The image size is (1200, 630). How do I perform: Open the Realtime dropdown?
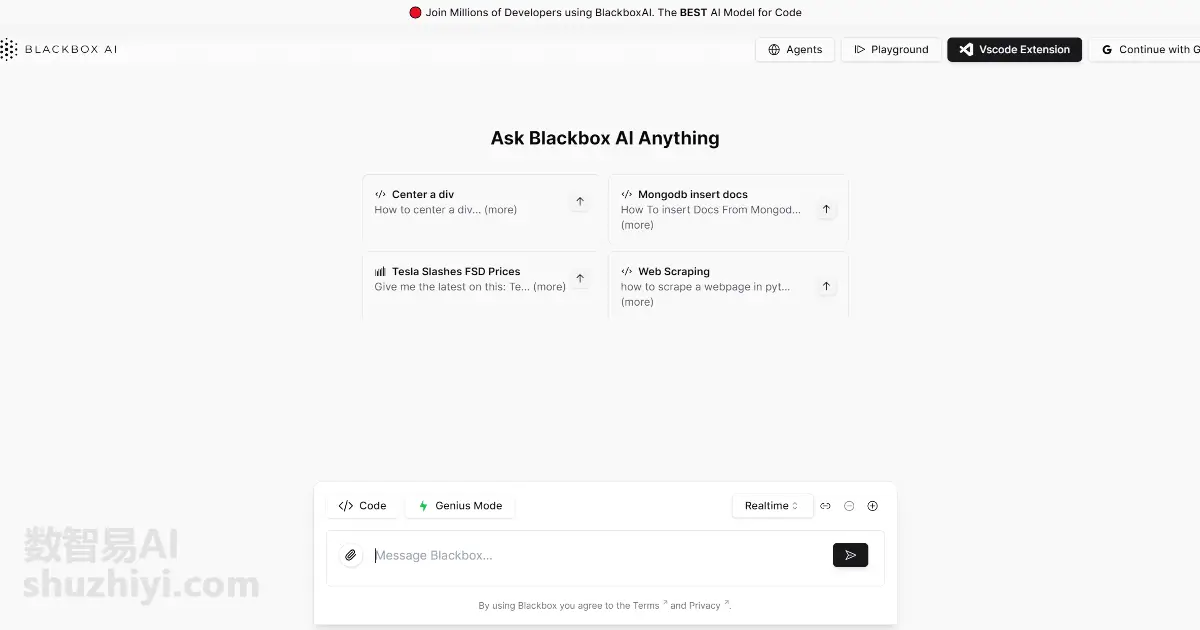772,506
